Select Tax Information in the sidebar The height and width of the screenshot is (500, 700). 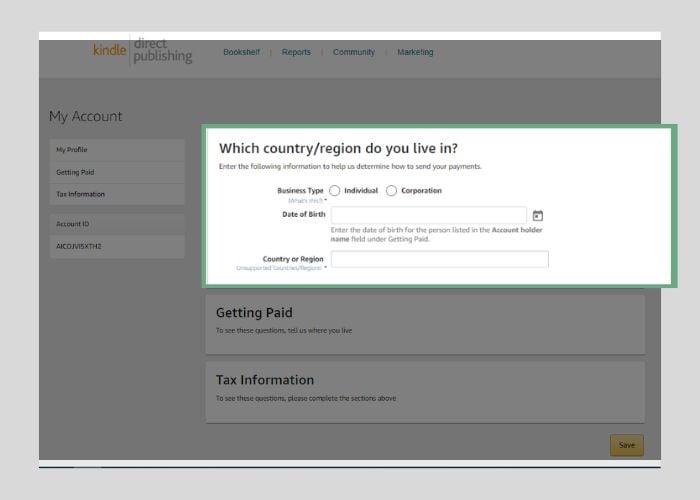point(117,194)
